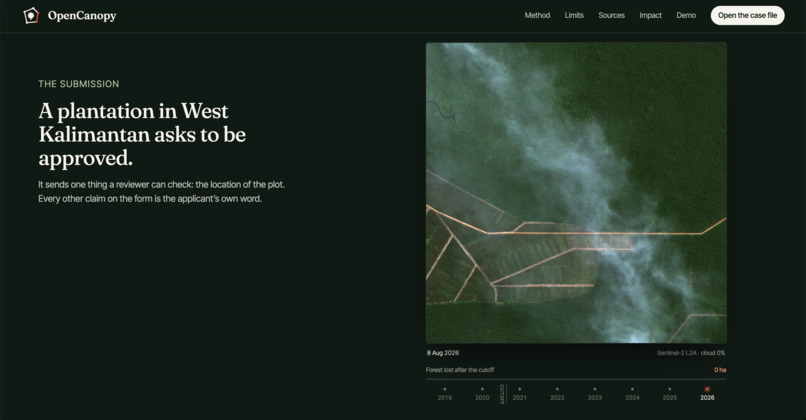Select the active 2026 timeline marker
The width and height of the screenshot is (806, 420).
(707, 394)
